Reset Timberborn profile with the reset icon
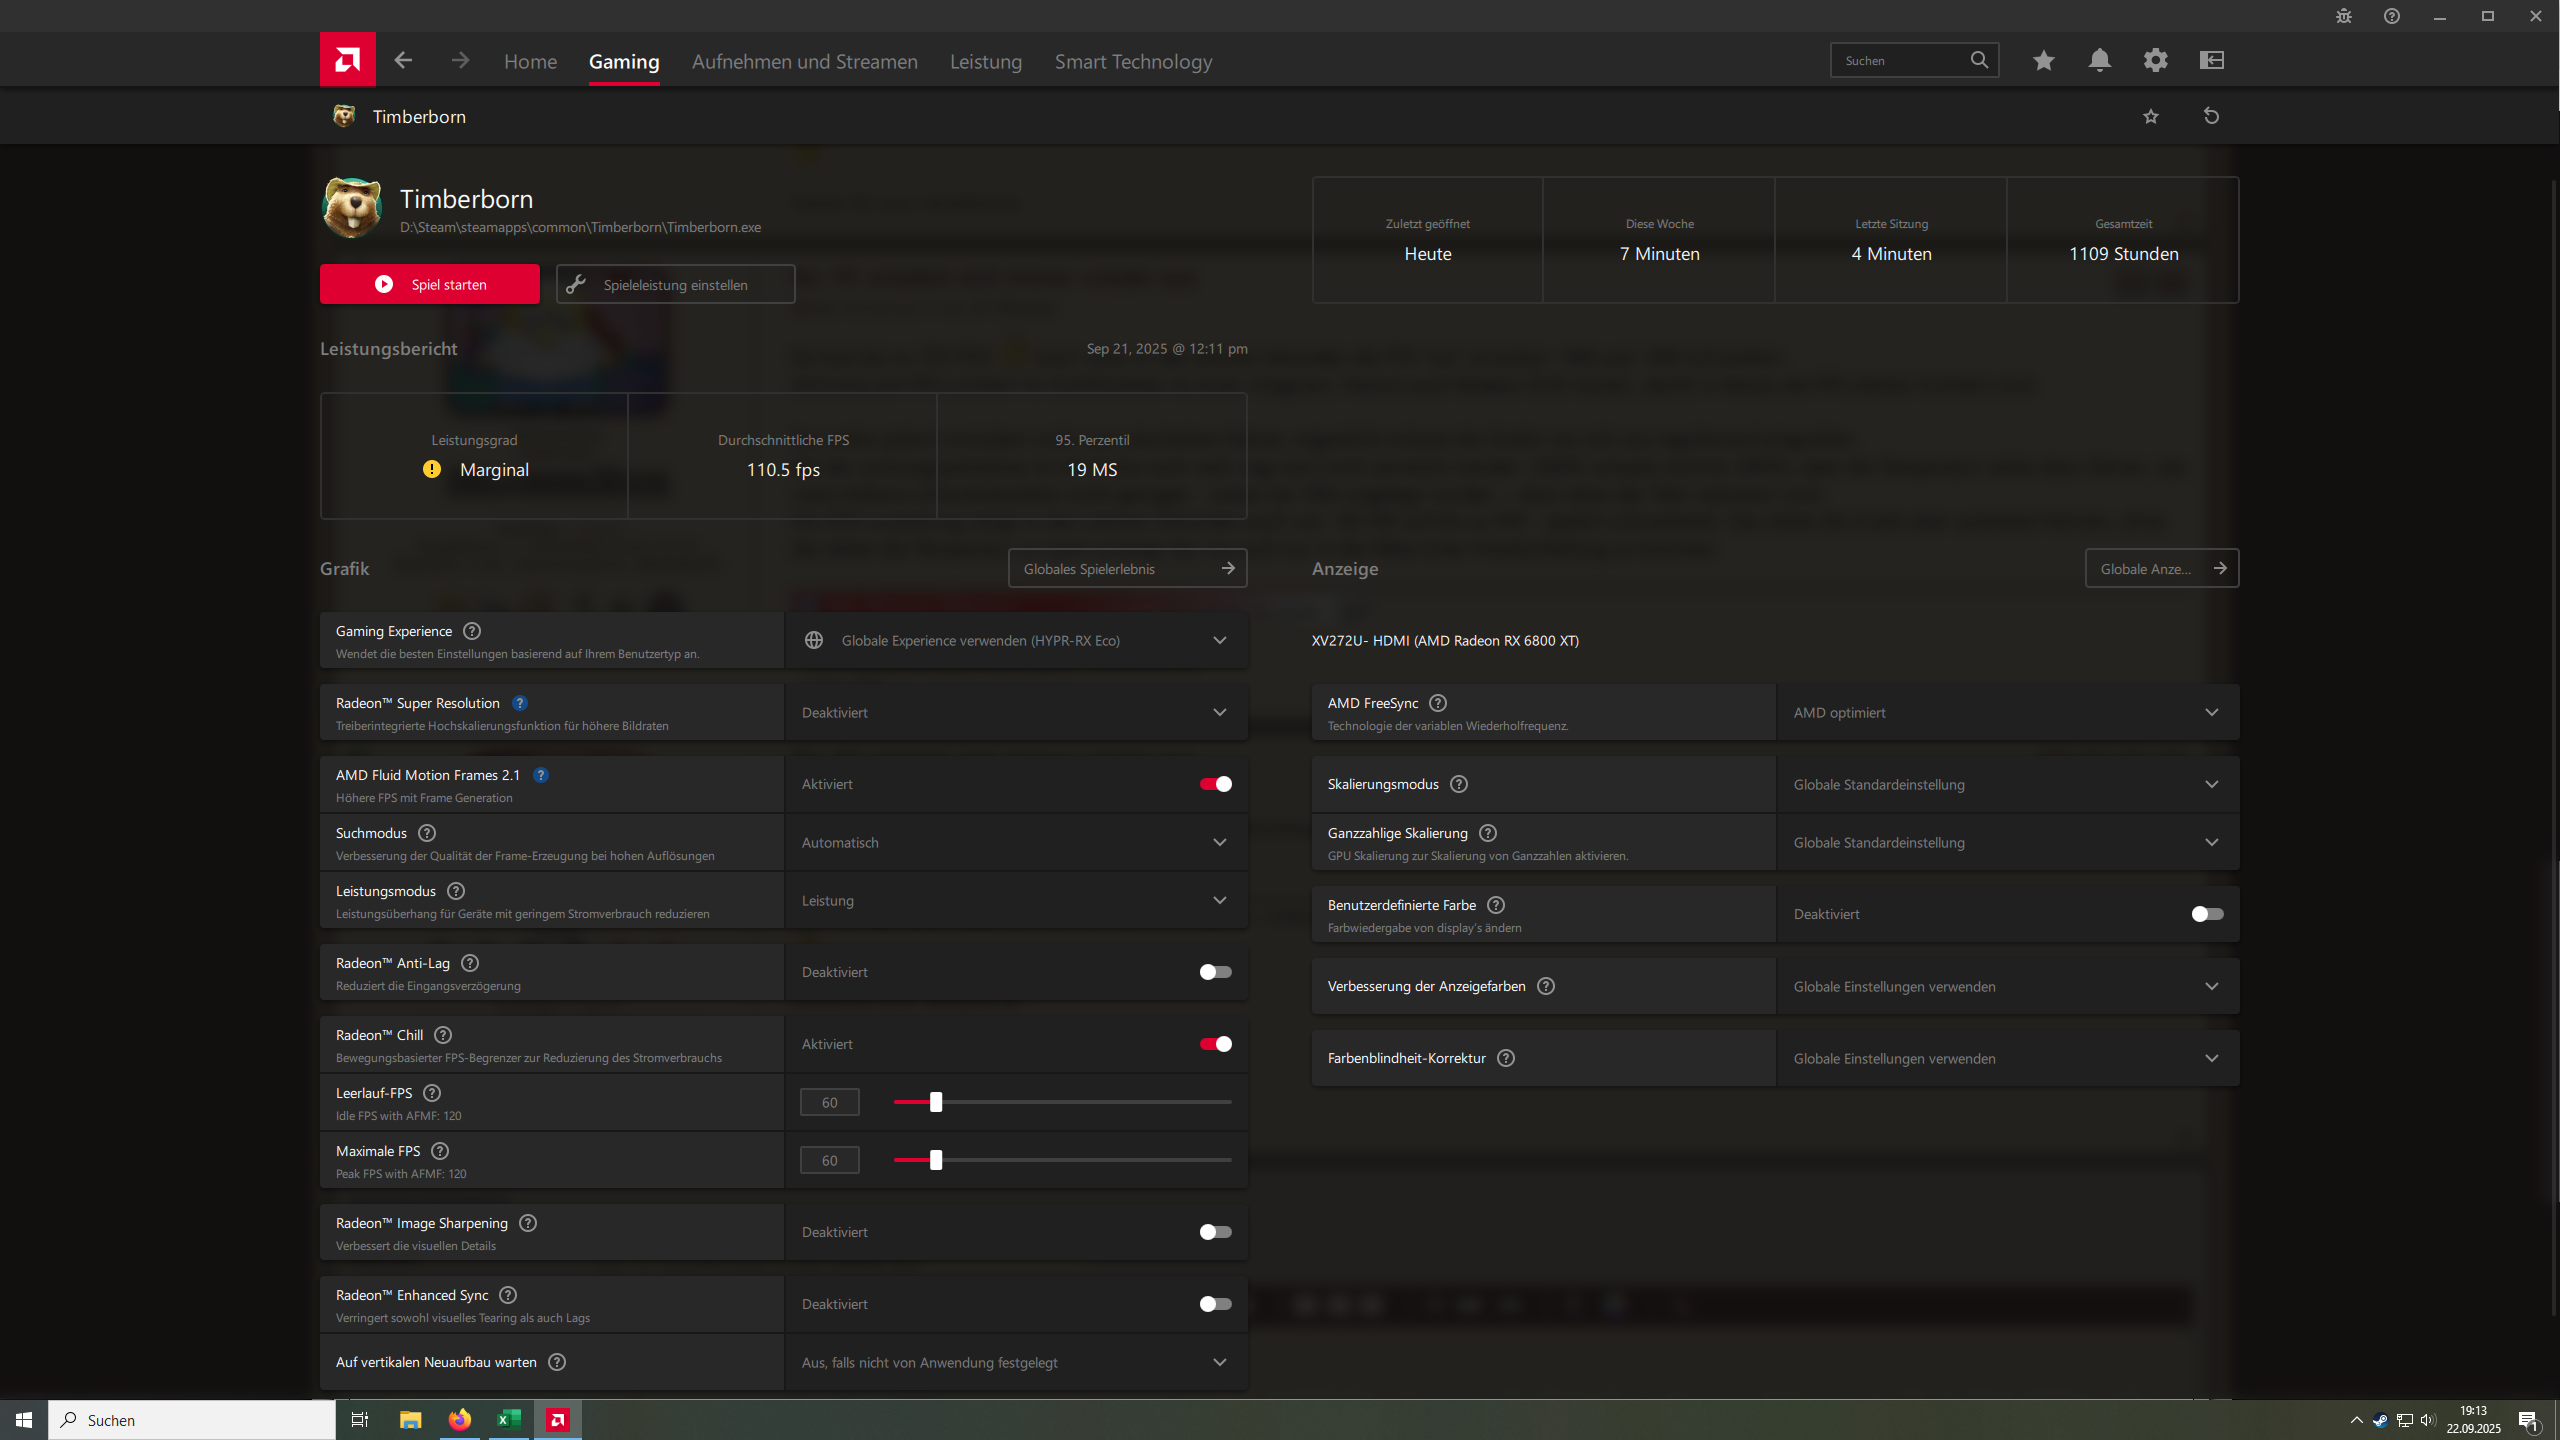Viewport: 2560px width, 1440px height. [x=2211, y=116]
